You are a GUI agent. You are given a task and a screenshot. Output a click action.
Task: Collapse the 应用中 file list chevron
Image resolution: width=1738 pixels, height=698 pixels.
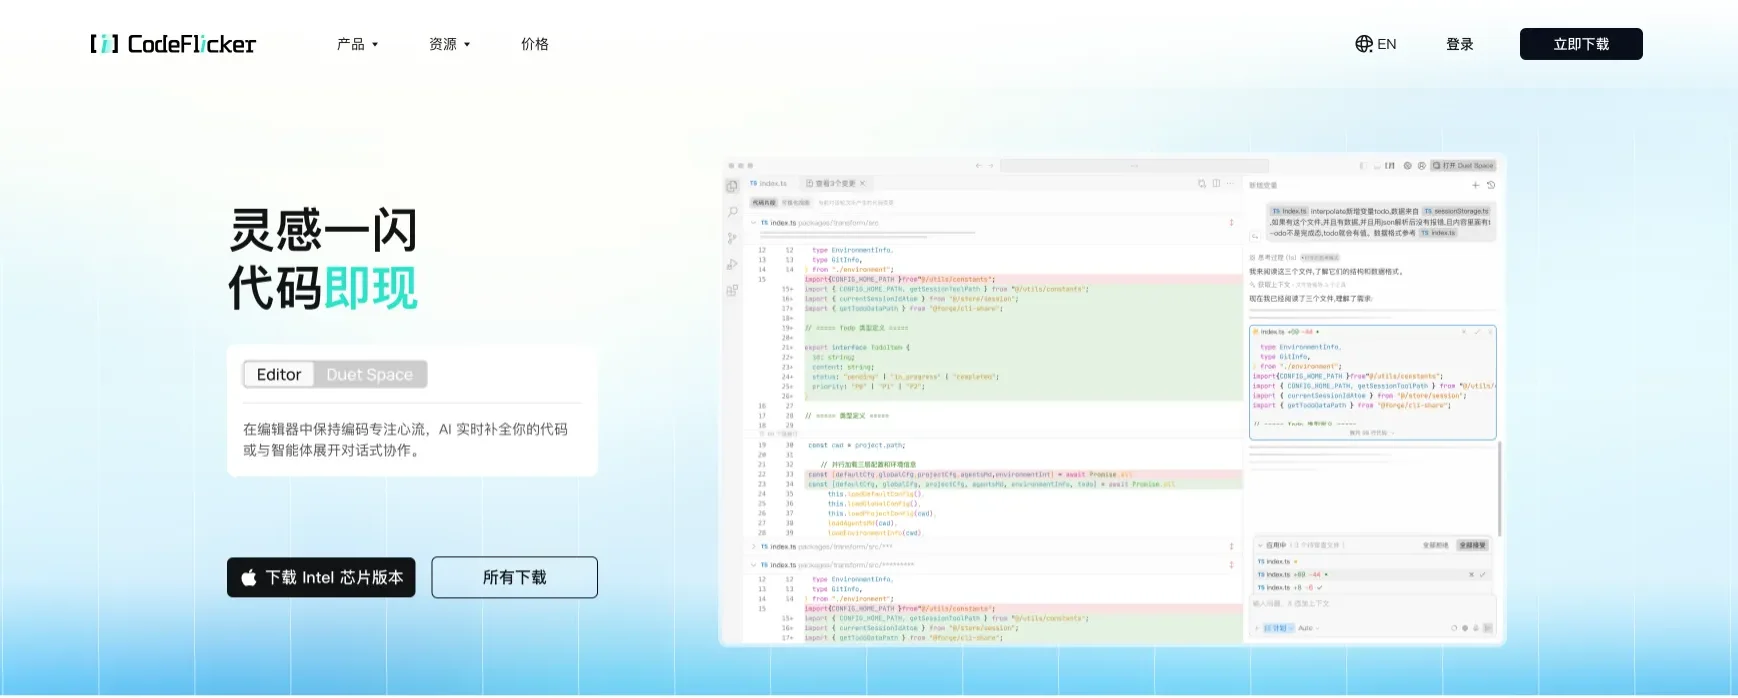[x=1260, y=545]
